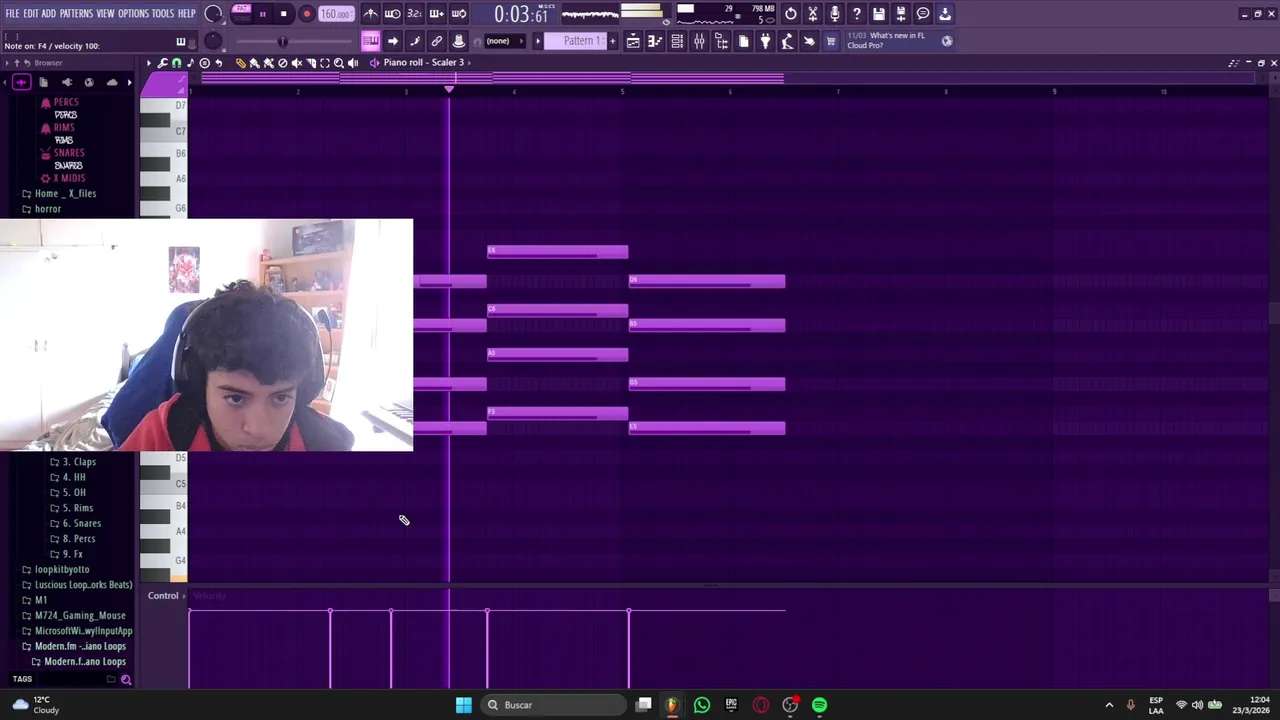Screen dimensions: 1280x720
Task: Enable the step edit arrow icon
Action: [x=392, y=41]
